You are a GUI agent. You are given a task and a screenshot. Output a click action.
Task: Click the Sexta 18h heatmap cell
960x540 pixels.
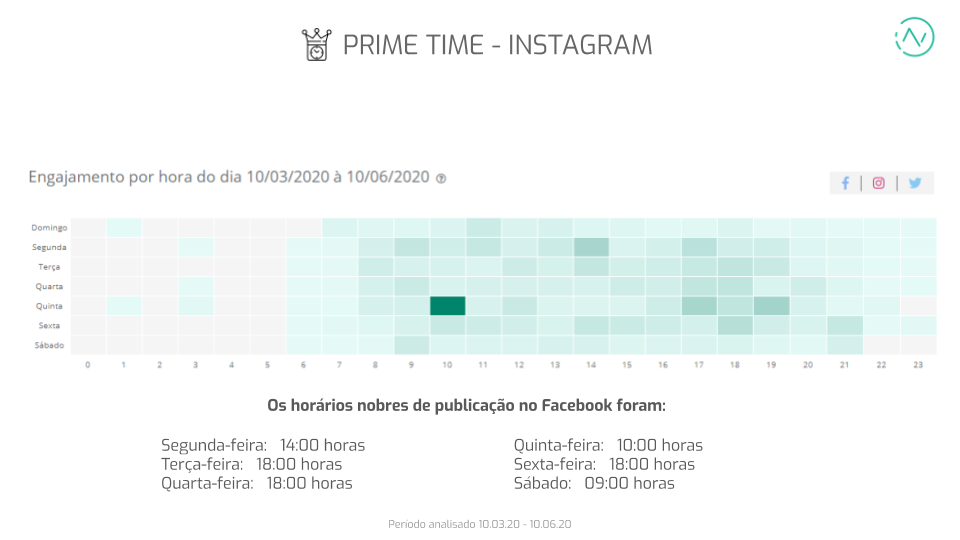click(735, 325)
